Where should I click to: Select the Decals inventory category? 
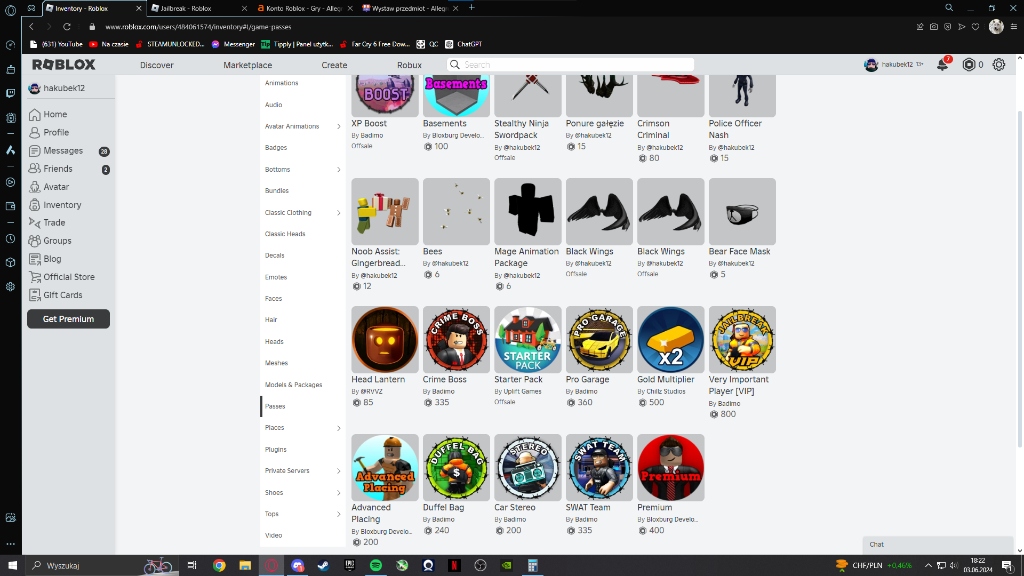(274, 255)
